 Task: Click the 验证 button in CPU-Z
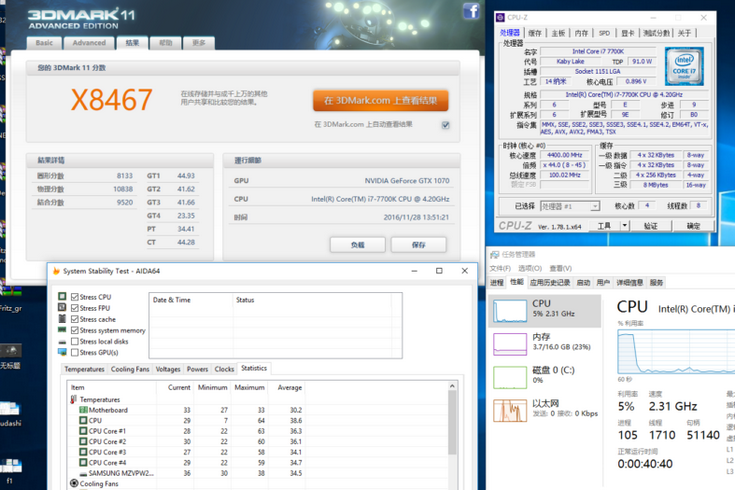(x=651, y=226)
